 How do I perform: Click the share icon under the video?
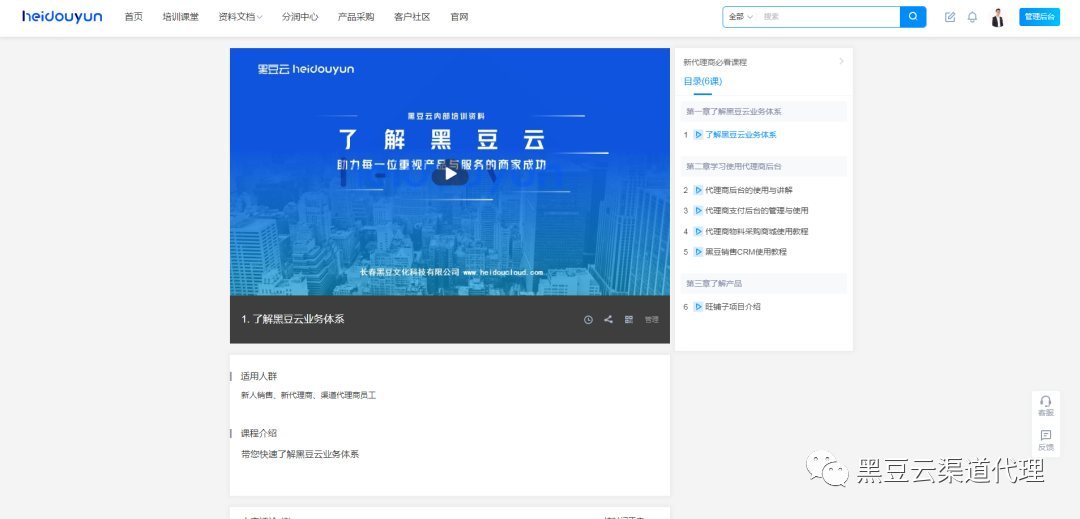(x=608, y=319)
